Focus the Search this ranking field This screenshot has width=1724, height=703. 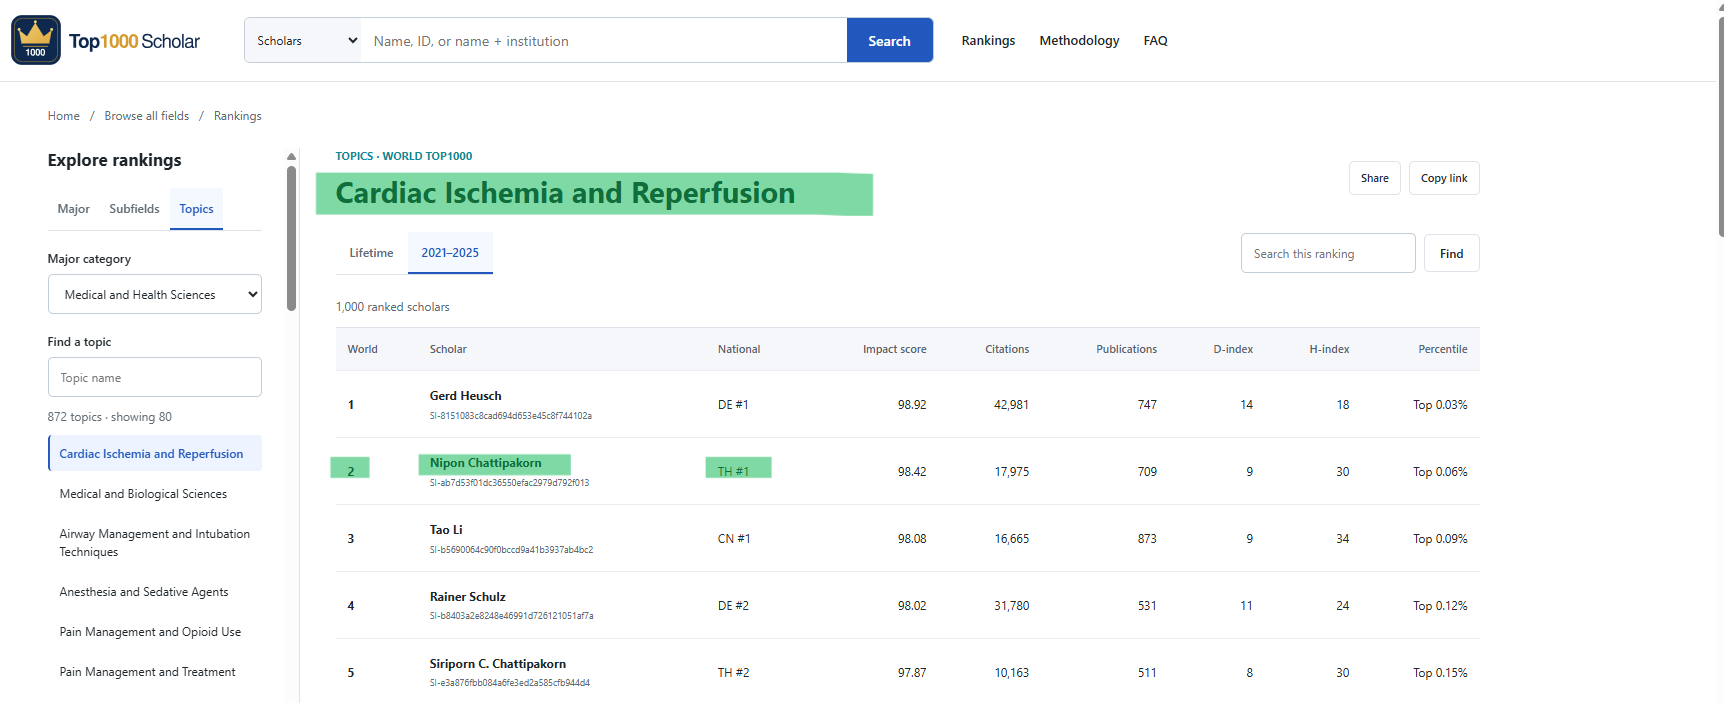(1328, 253)
